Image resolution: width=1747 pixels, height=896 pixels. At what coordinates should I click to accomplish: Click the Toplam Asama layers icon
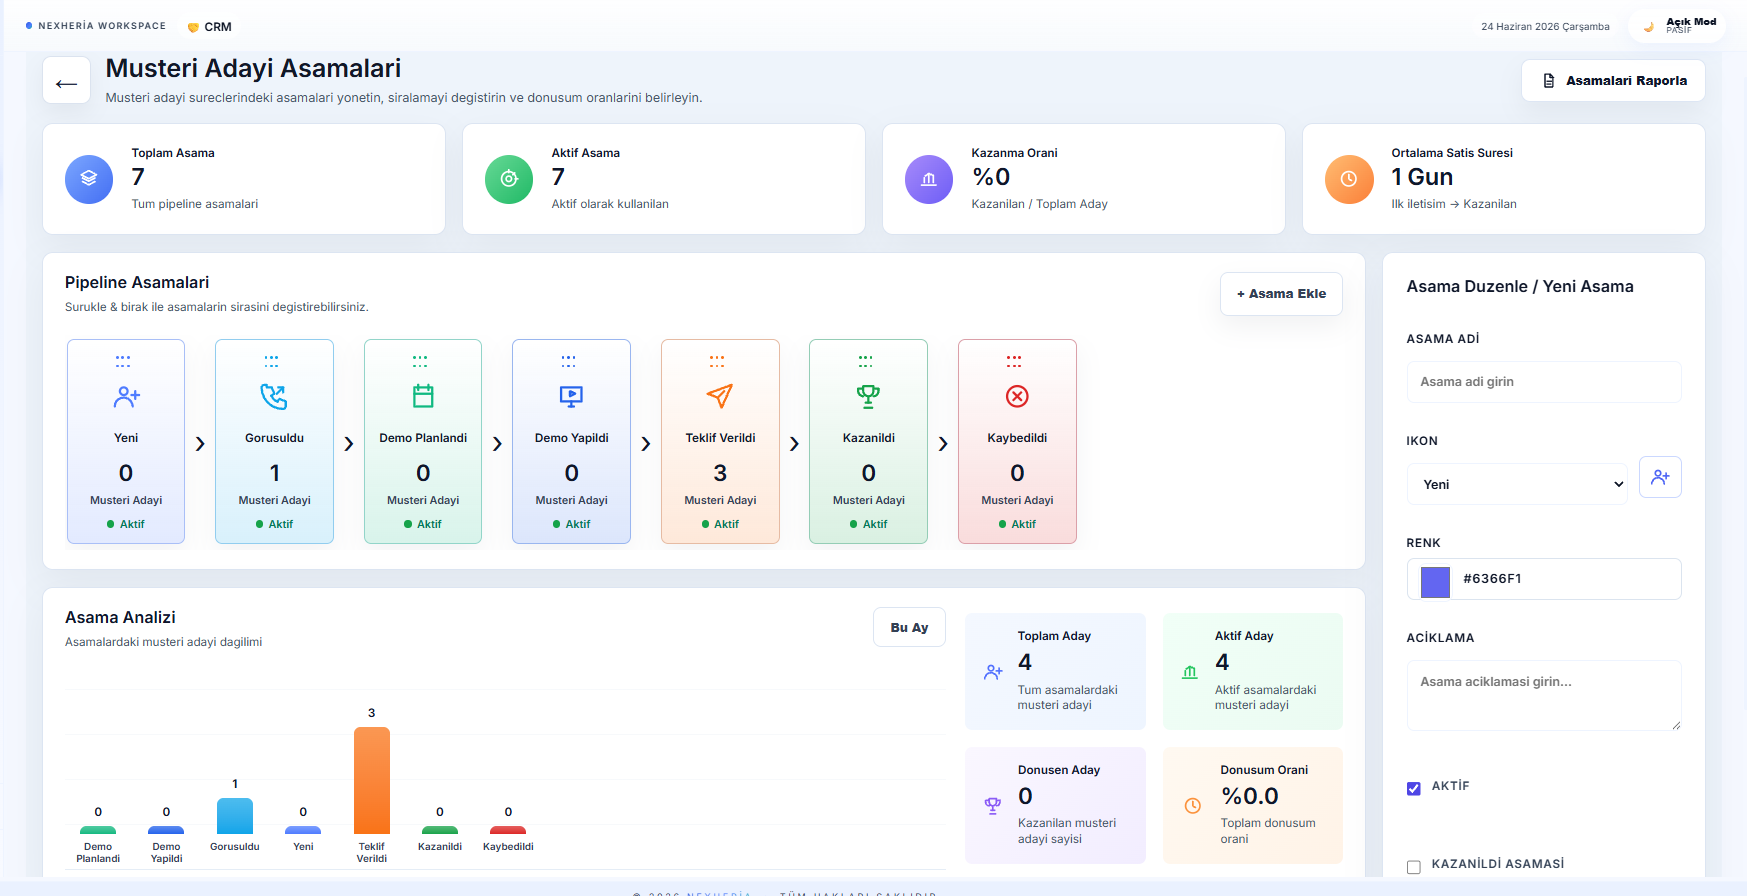(x=89, y=179)
